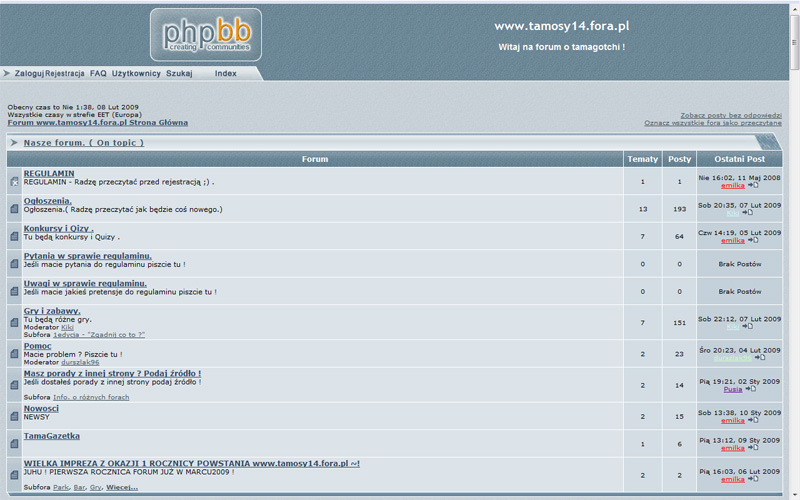Image resolution: width=800 pixels, height=500 pixels.
Task: Click the vertical page scrollbar
Action: click(794, 250)
